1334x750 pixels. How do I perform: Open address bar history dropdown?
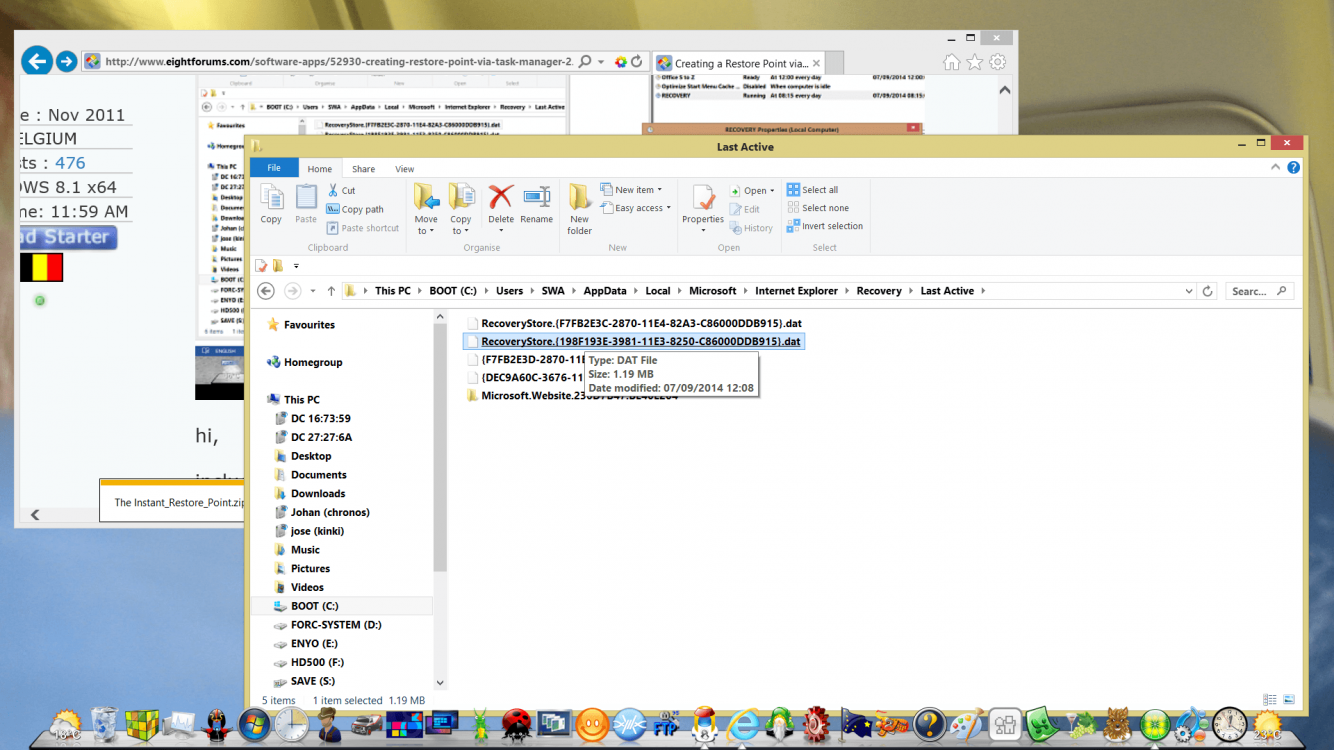(1189, 291)
